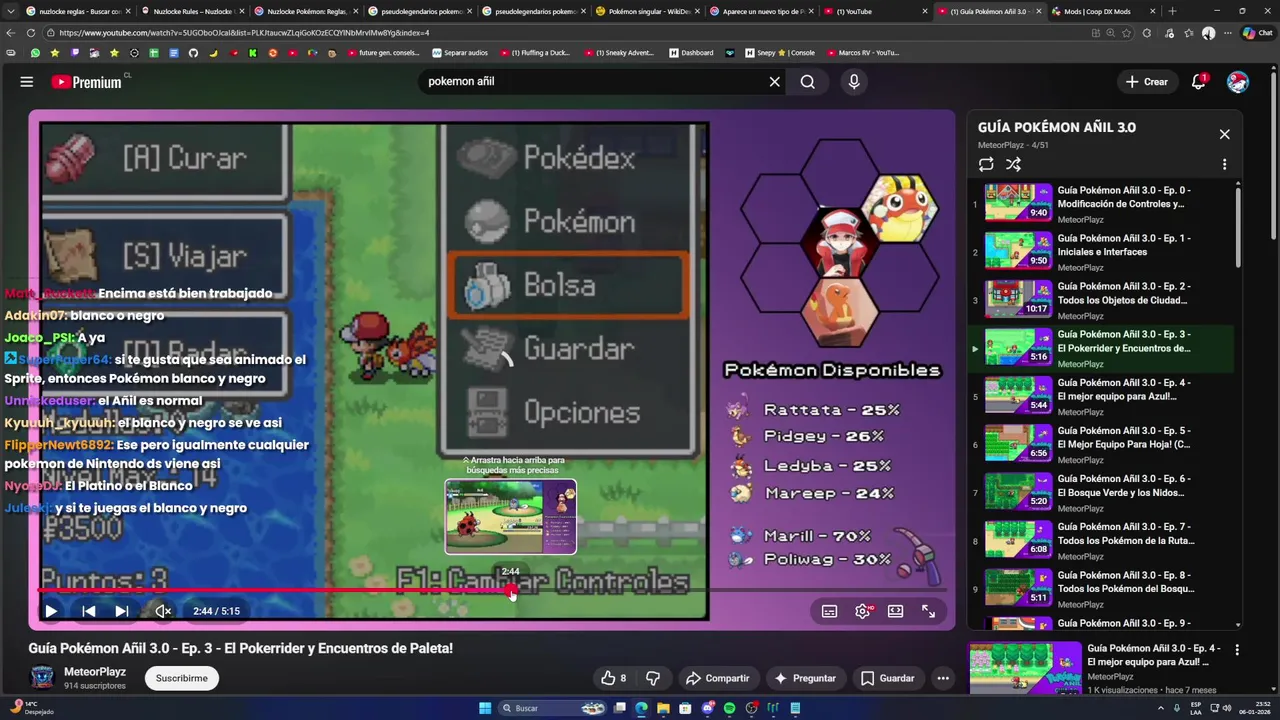Click the taskbar Buscar search box

552,708
